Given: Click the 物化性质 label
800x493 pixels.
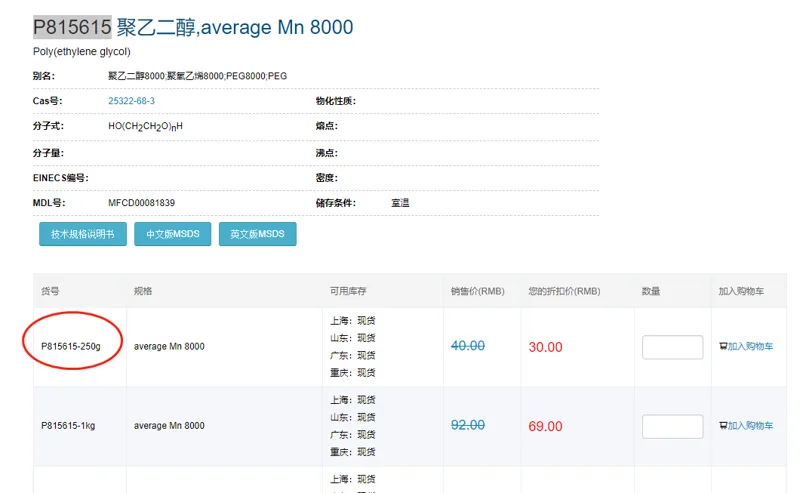Looking at the screenshot, I should point(335,101).
